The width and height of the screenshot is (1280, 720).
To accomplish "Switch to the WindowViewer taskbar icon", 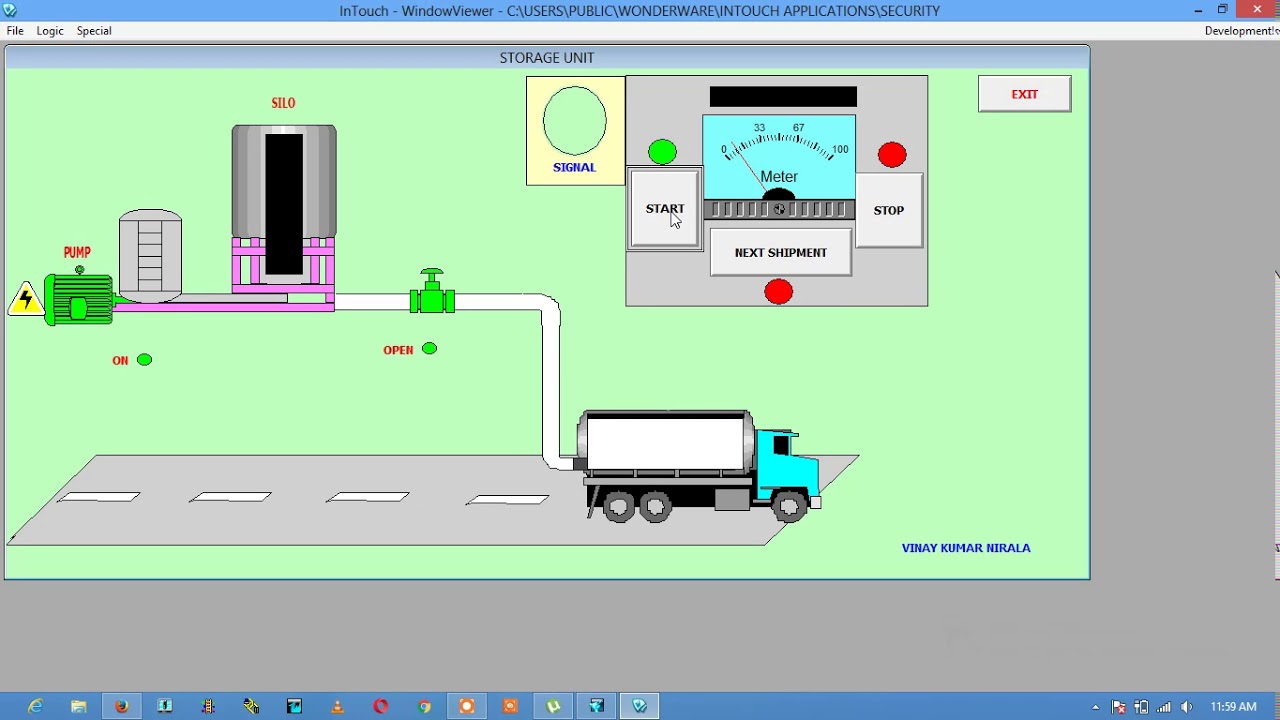I will coord(640,707).
